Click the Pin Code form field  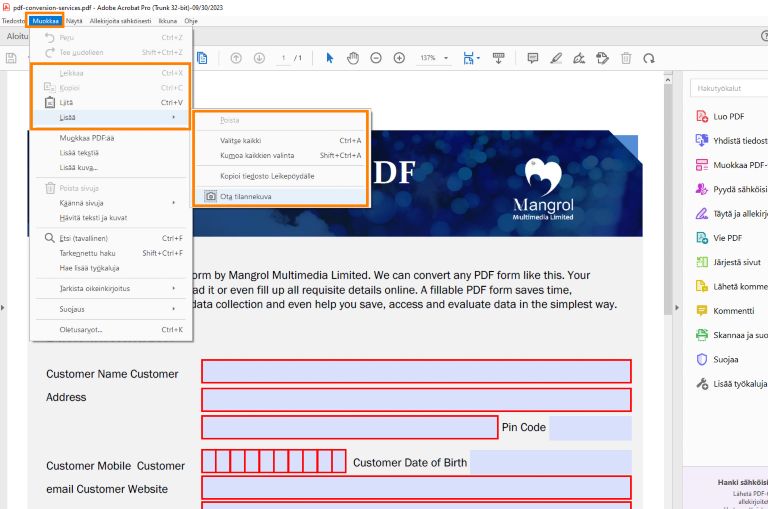point(591,428)
